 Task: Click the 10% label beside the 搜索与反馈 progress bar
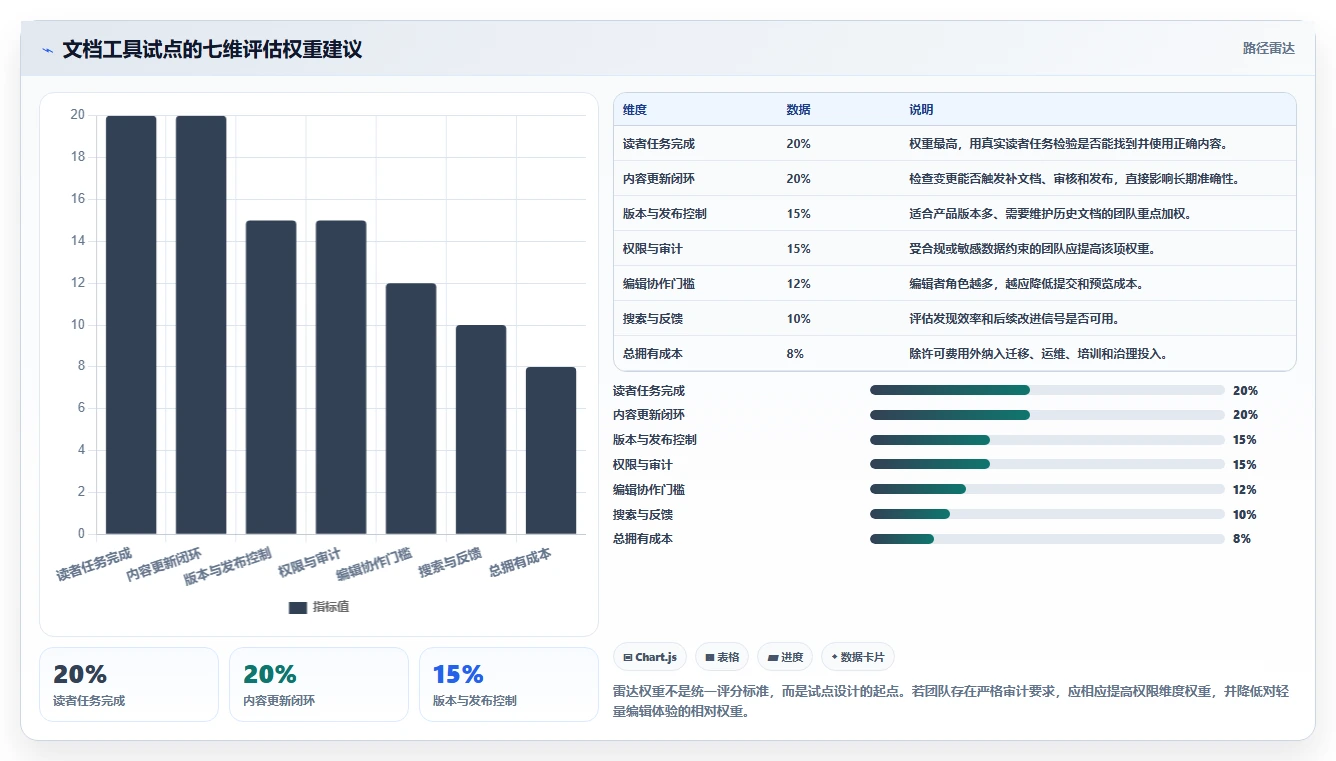[1245, 515]
